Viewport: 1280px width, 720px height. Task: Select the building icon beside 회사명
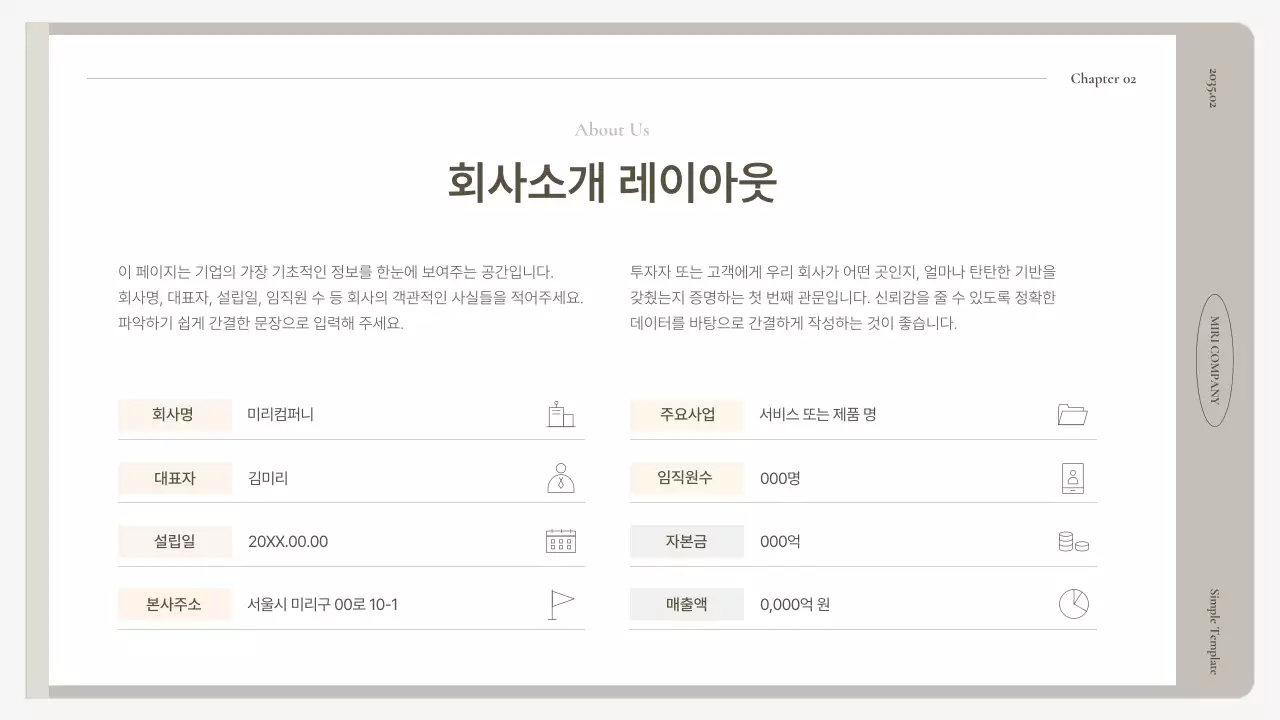(560, 414)
